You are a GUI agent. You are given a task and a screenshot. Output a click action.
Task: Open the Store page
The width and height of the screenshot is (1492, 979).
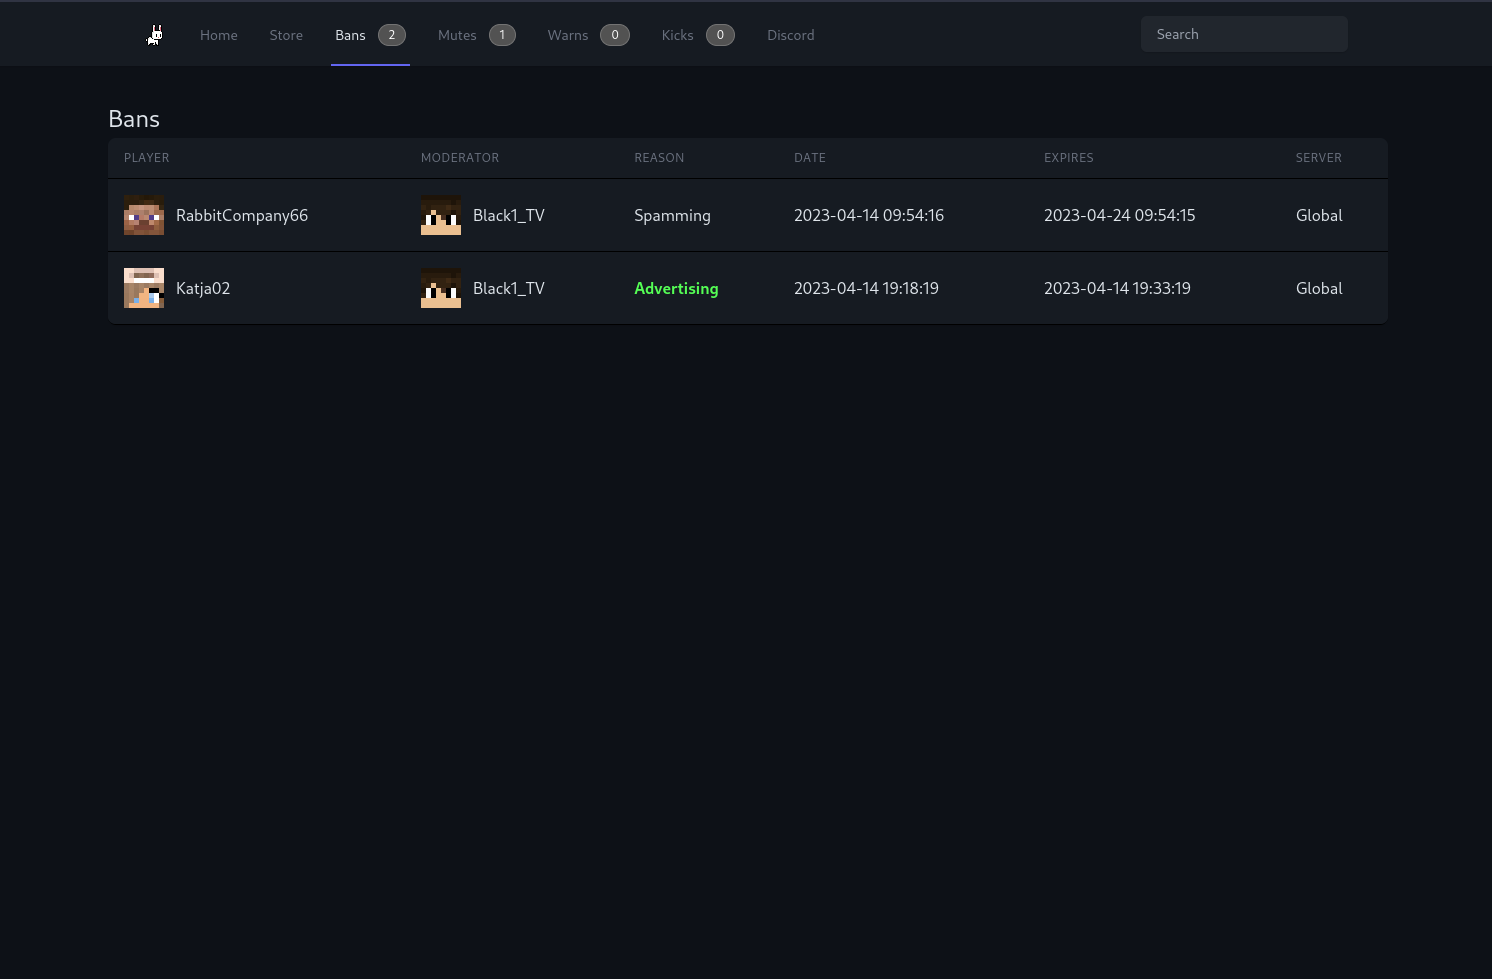(x=286, y=34)
